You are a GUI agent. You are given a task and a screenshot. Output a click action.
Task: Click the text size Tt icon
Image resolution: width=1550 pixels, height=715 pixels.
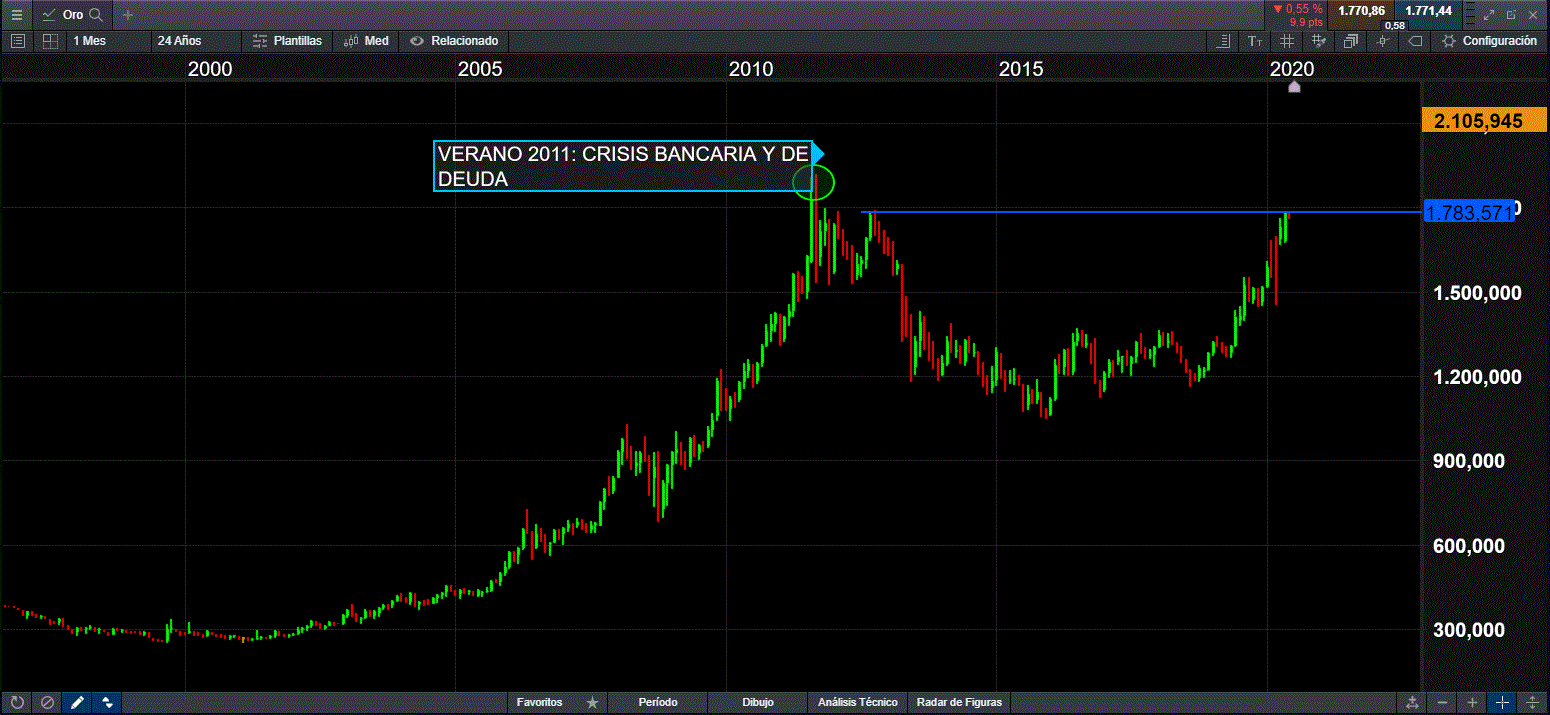1255,41
